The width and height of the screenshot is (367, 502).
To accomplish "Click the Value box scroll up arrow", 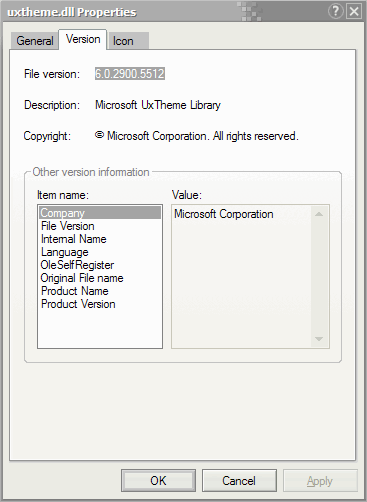I will coord(319,214).
